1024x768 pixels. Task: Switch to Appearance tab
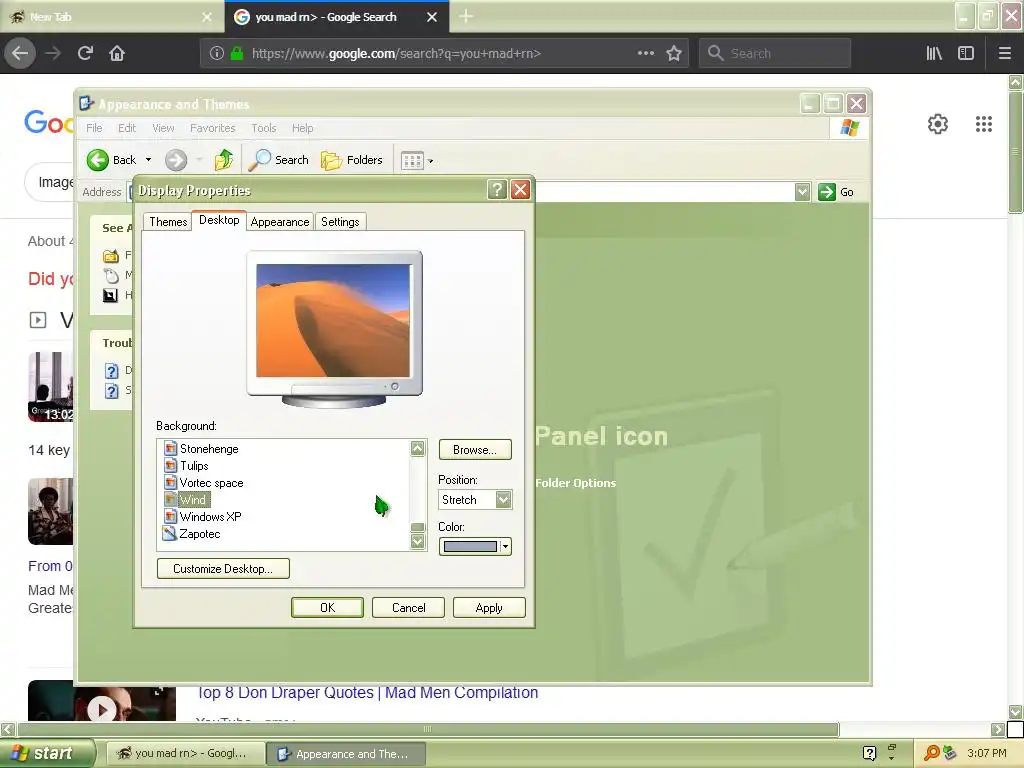[280, 222]
